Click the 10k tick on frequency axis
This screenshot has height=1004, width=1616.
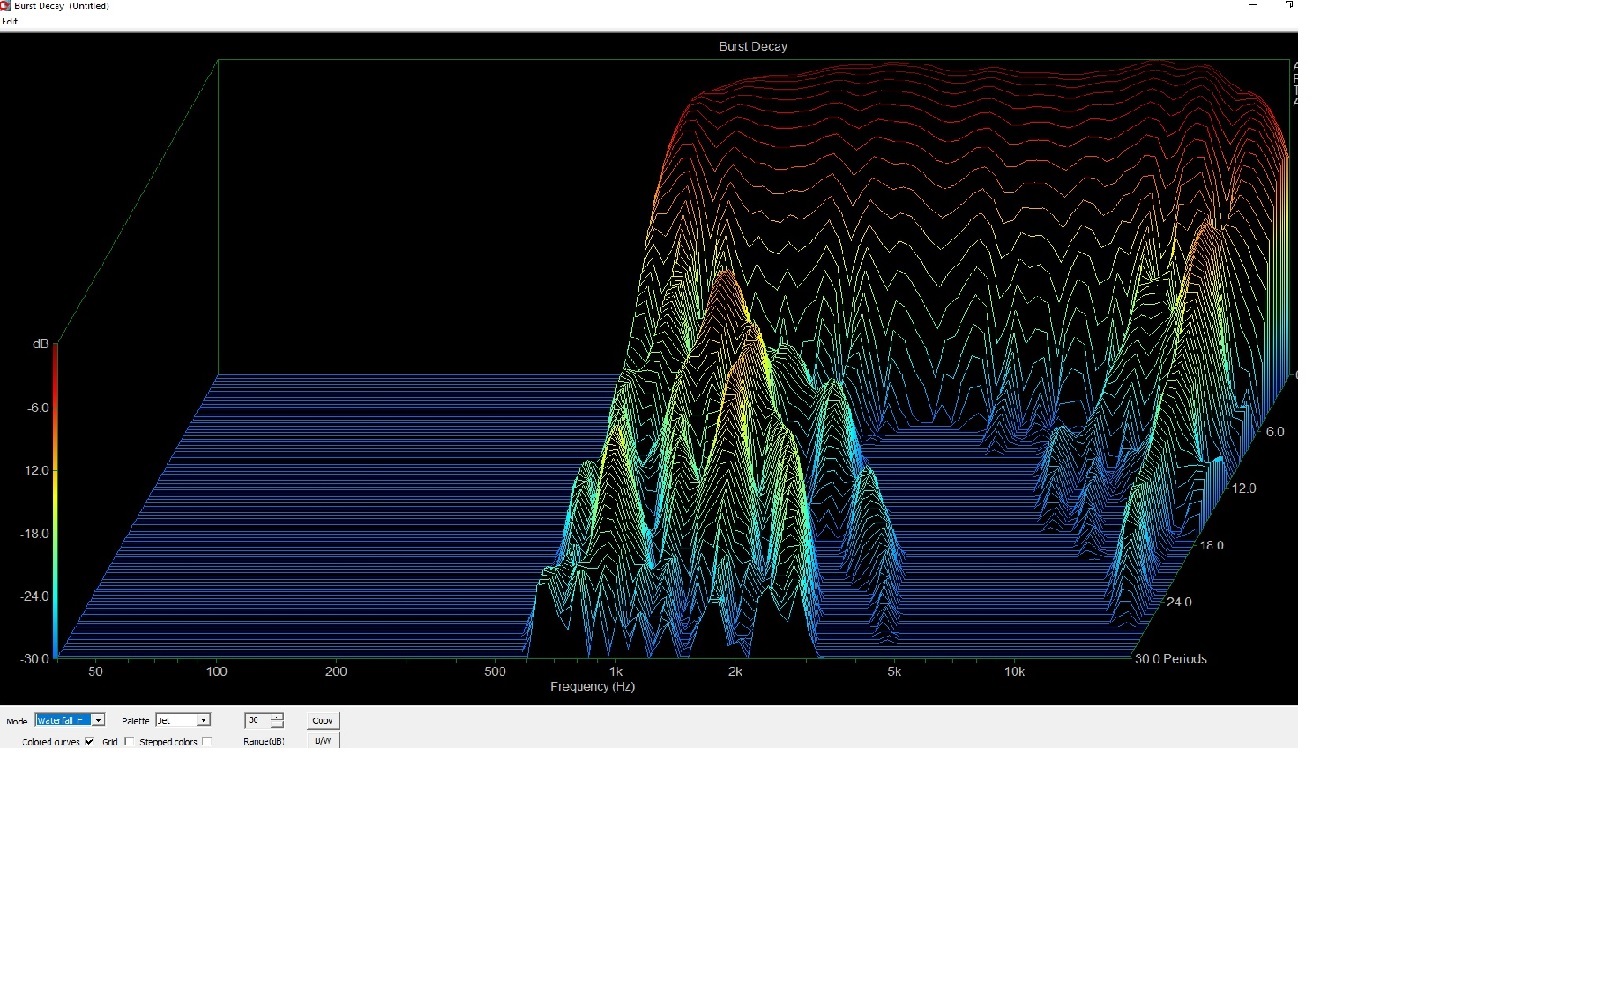click(1014, 672)
